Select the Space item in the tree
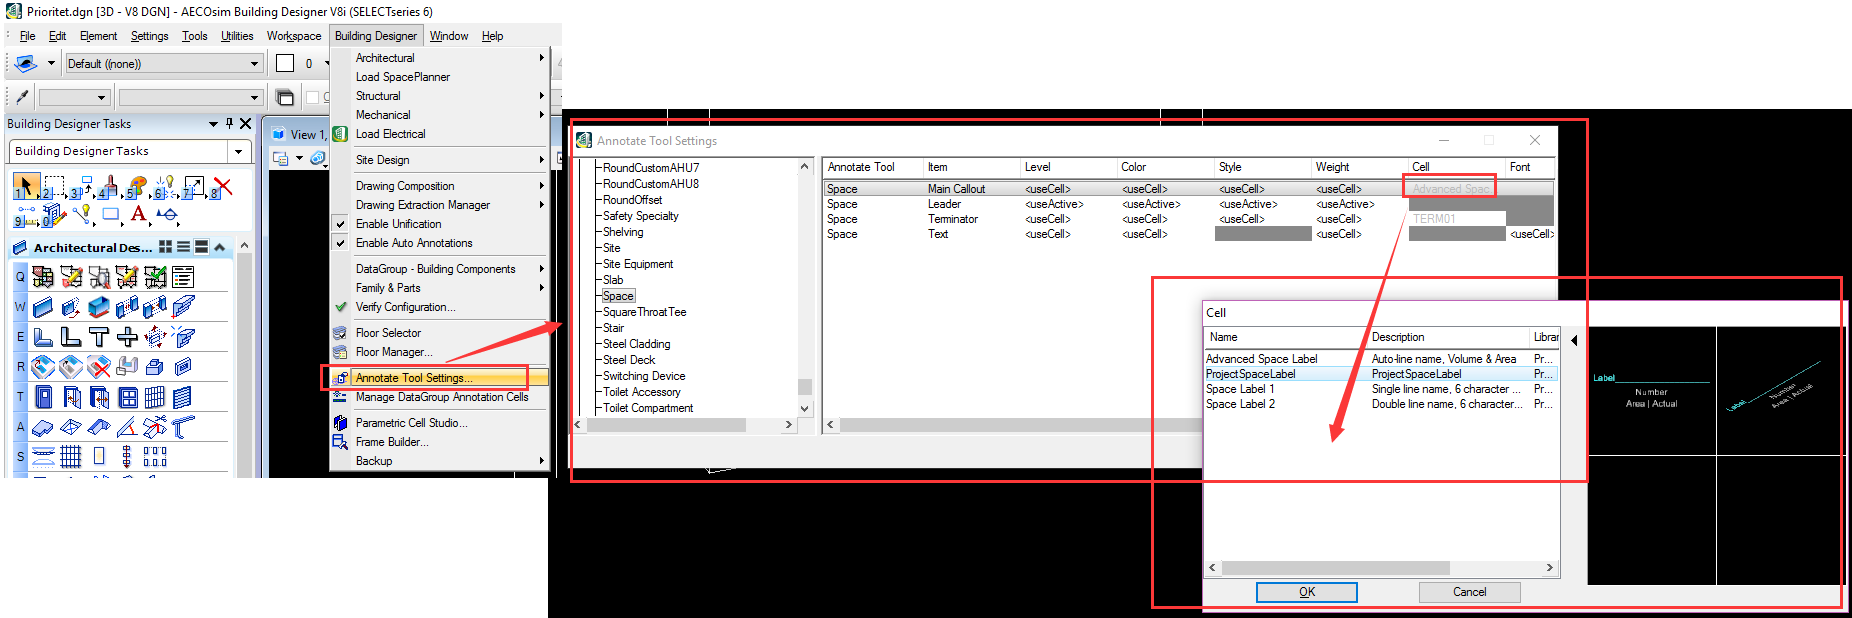The width and height of the screenshot is (1852, 618). 618,296
